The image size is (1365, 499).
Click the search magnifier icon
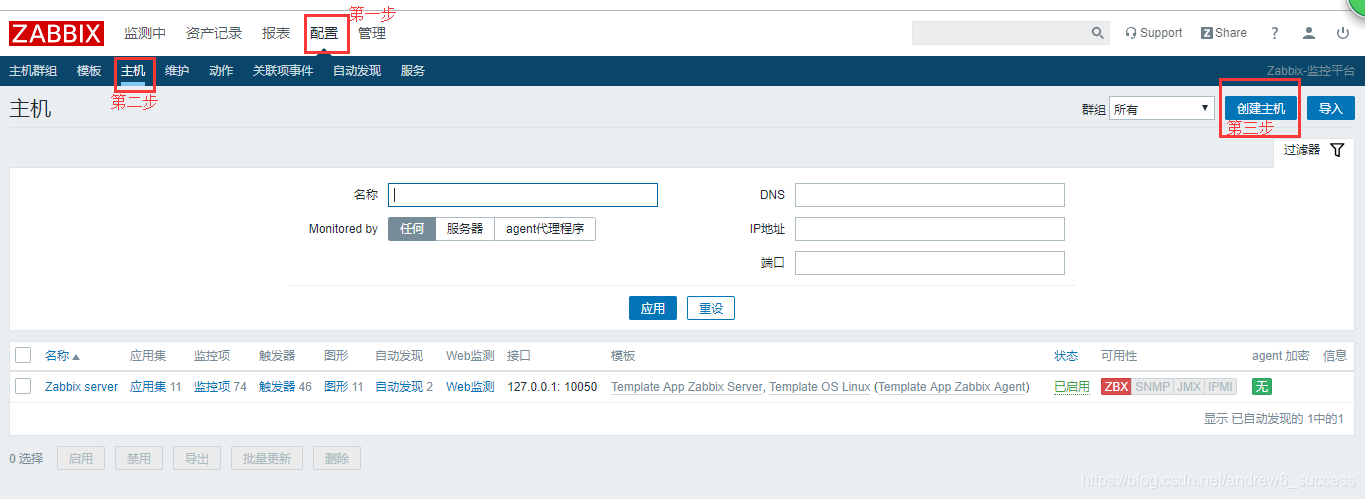point(1097,33)
